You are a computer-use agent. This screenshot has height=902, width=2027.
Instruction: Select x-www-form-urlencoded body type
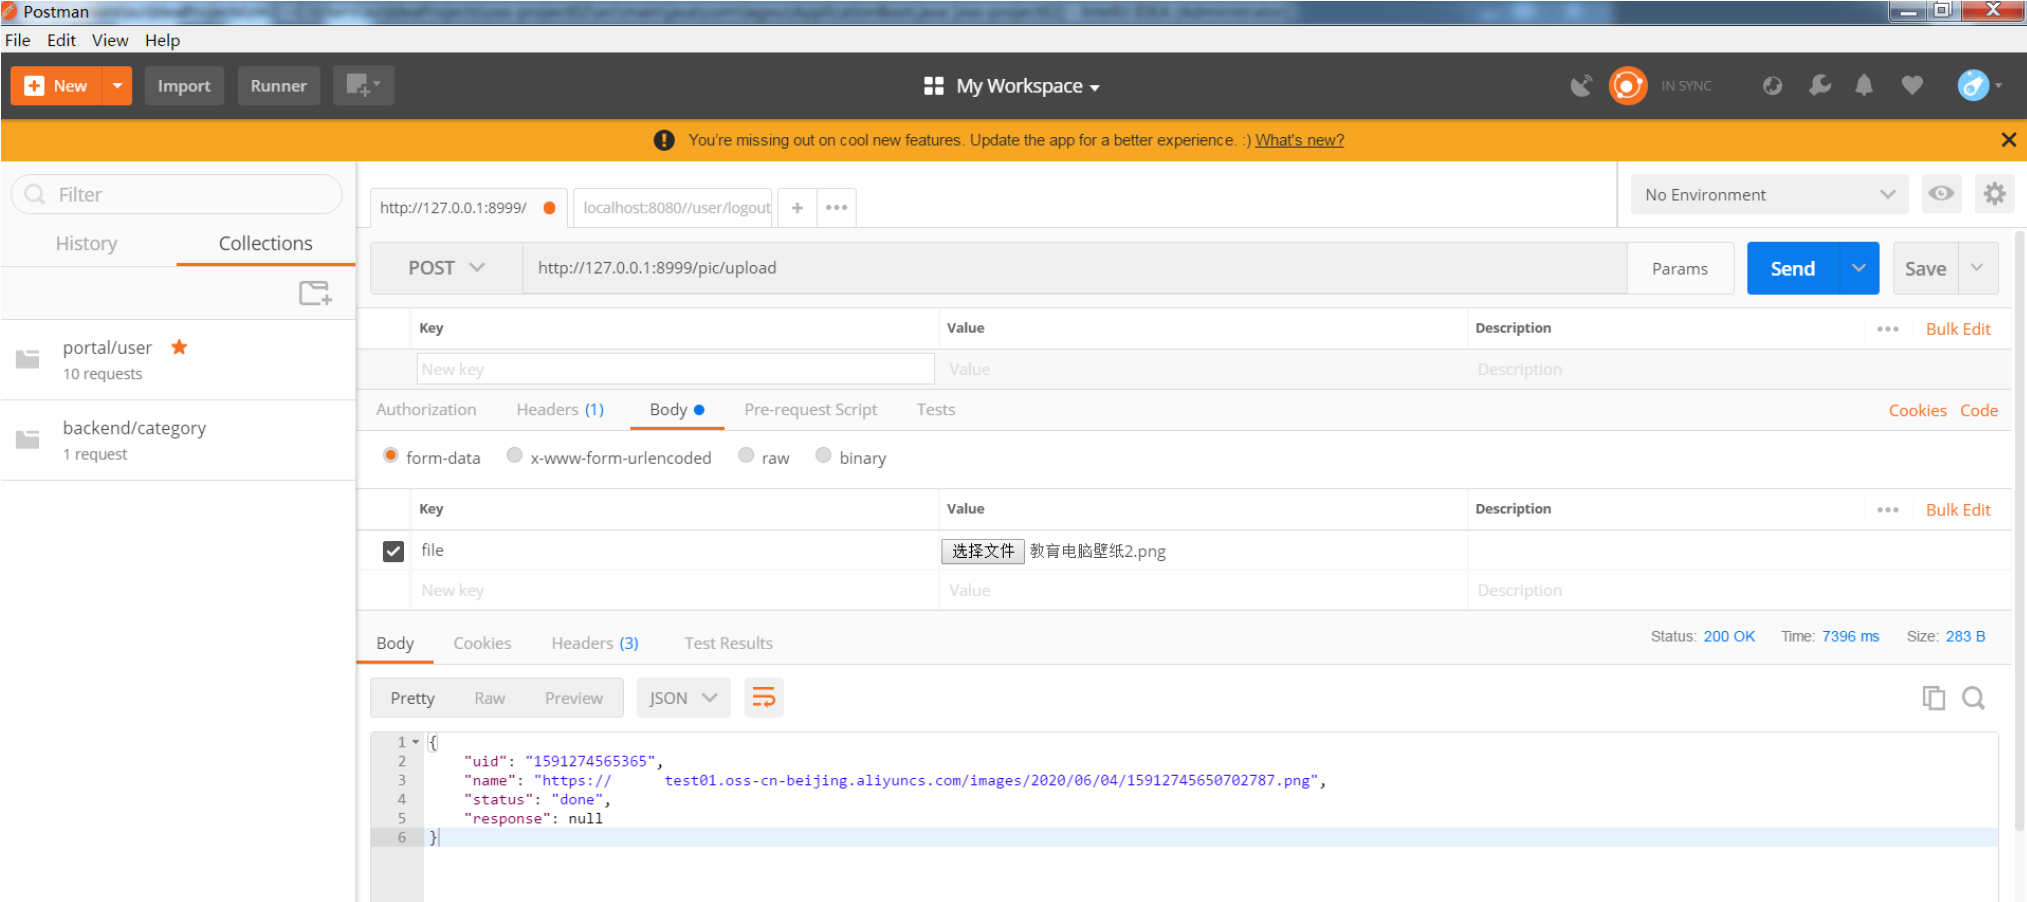515,456
